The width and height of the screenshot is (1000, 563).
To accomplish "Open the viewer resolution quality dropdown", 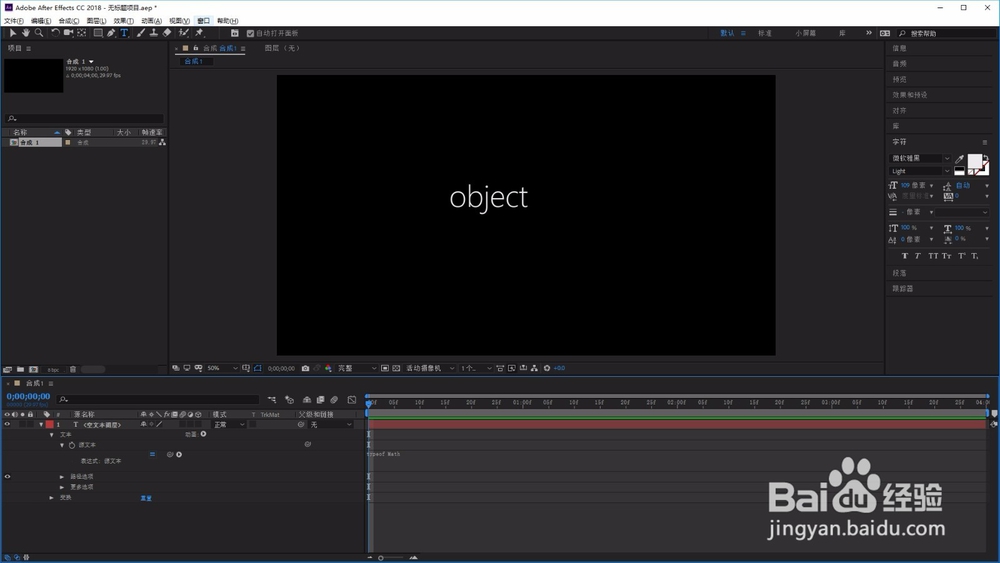I will pyautogui.click(x=357, y=368).
